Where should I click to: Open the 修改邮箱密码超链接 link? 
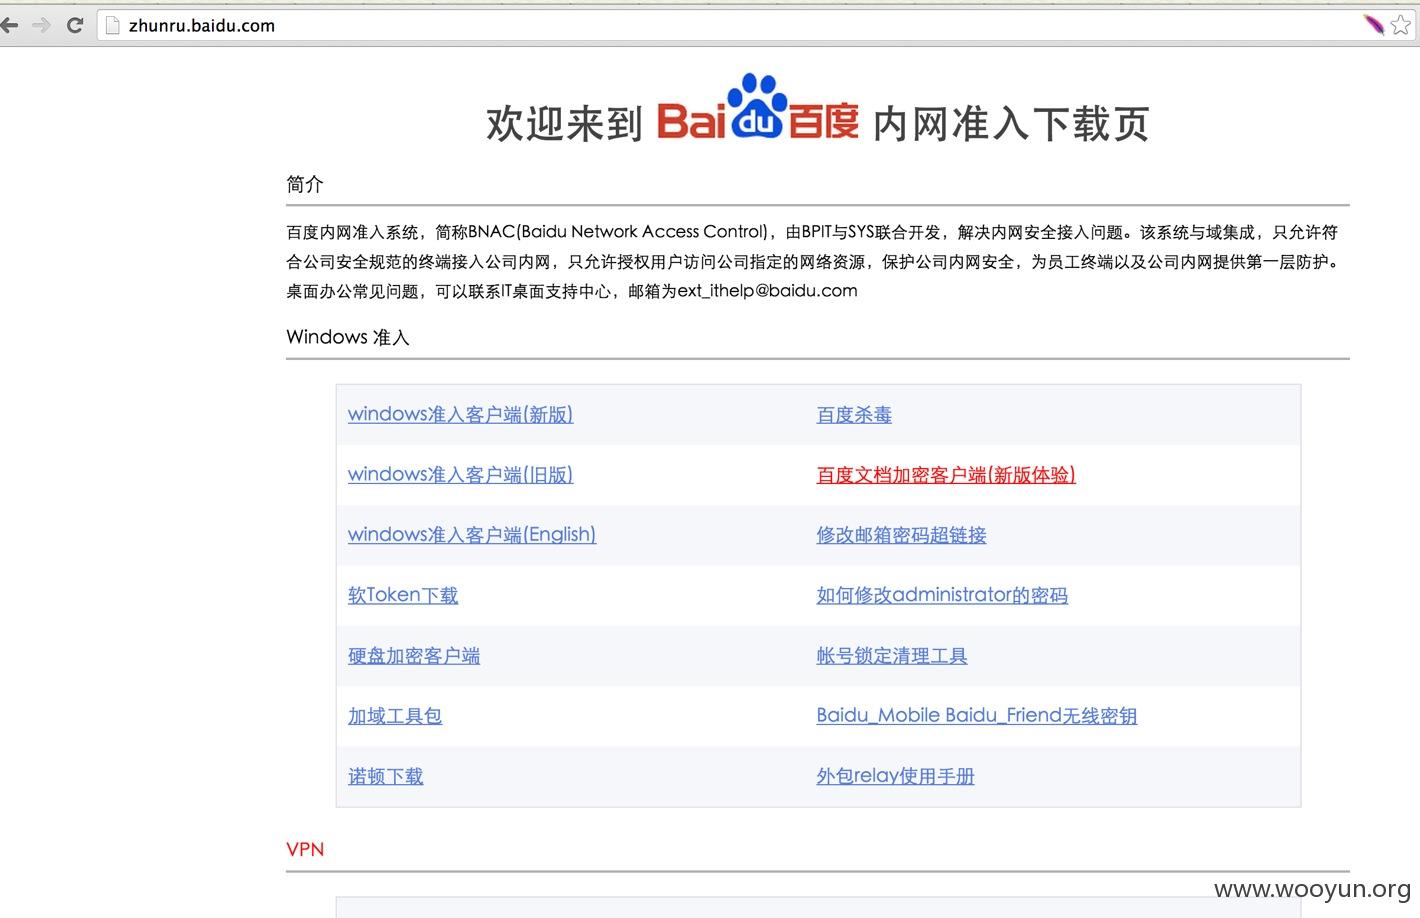(x=902, y=534)
